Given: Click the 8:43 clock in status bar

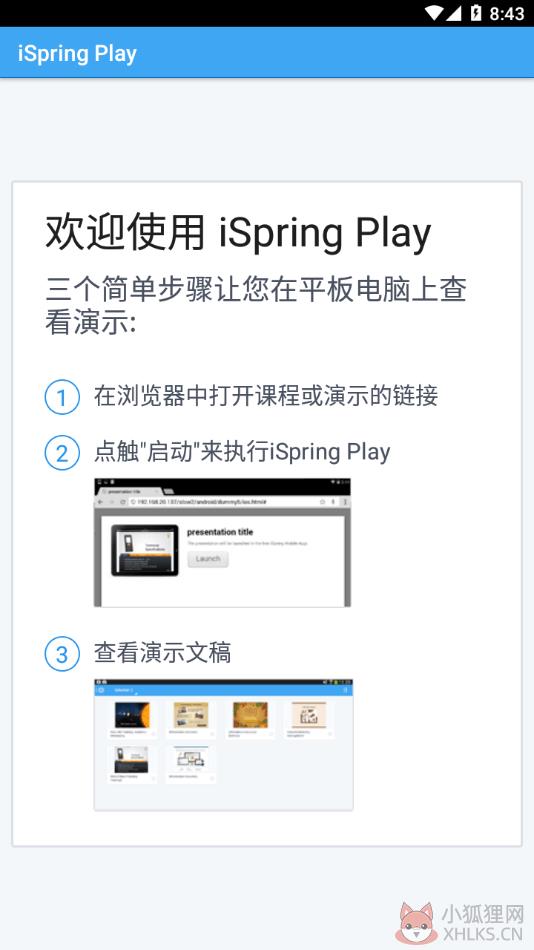Looking at the screenshot, I should (x=506, y=13).
